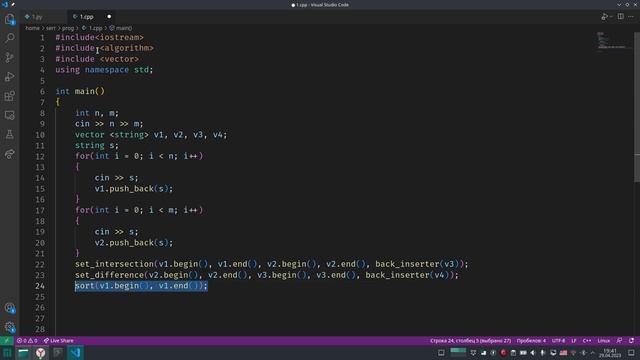Click the remote window indicator in the status bar
640x360 pixels.
tap(7, 340)
